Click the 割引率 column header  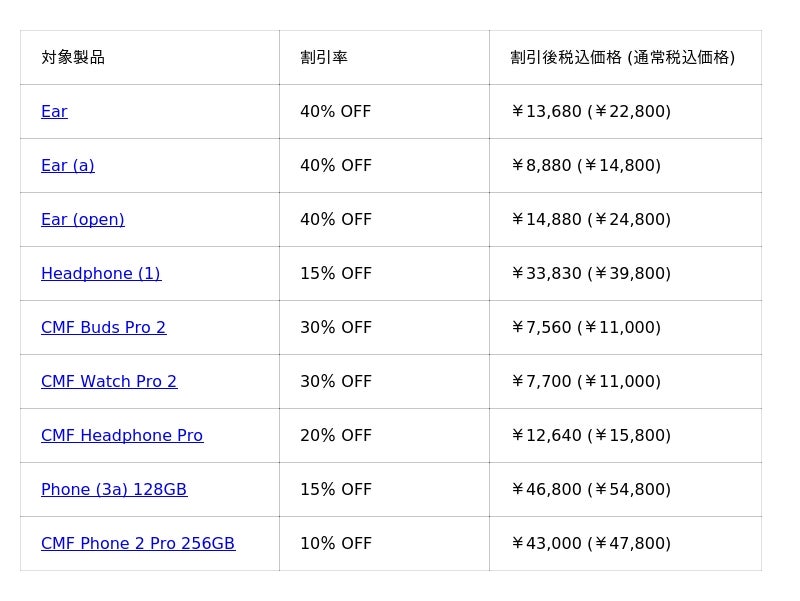(x=324, y=58)
